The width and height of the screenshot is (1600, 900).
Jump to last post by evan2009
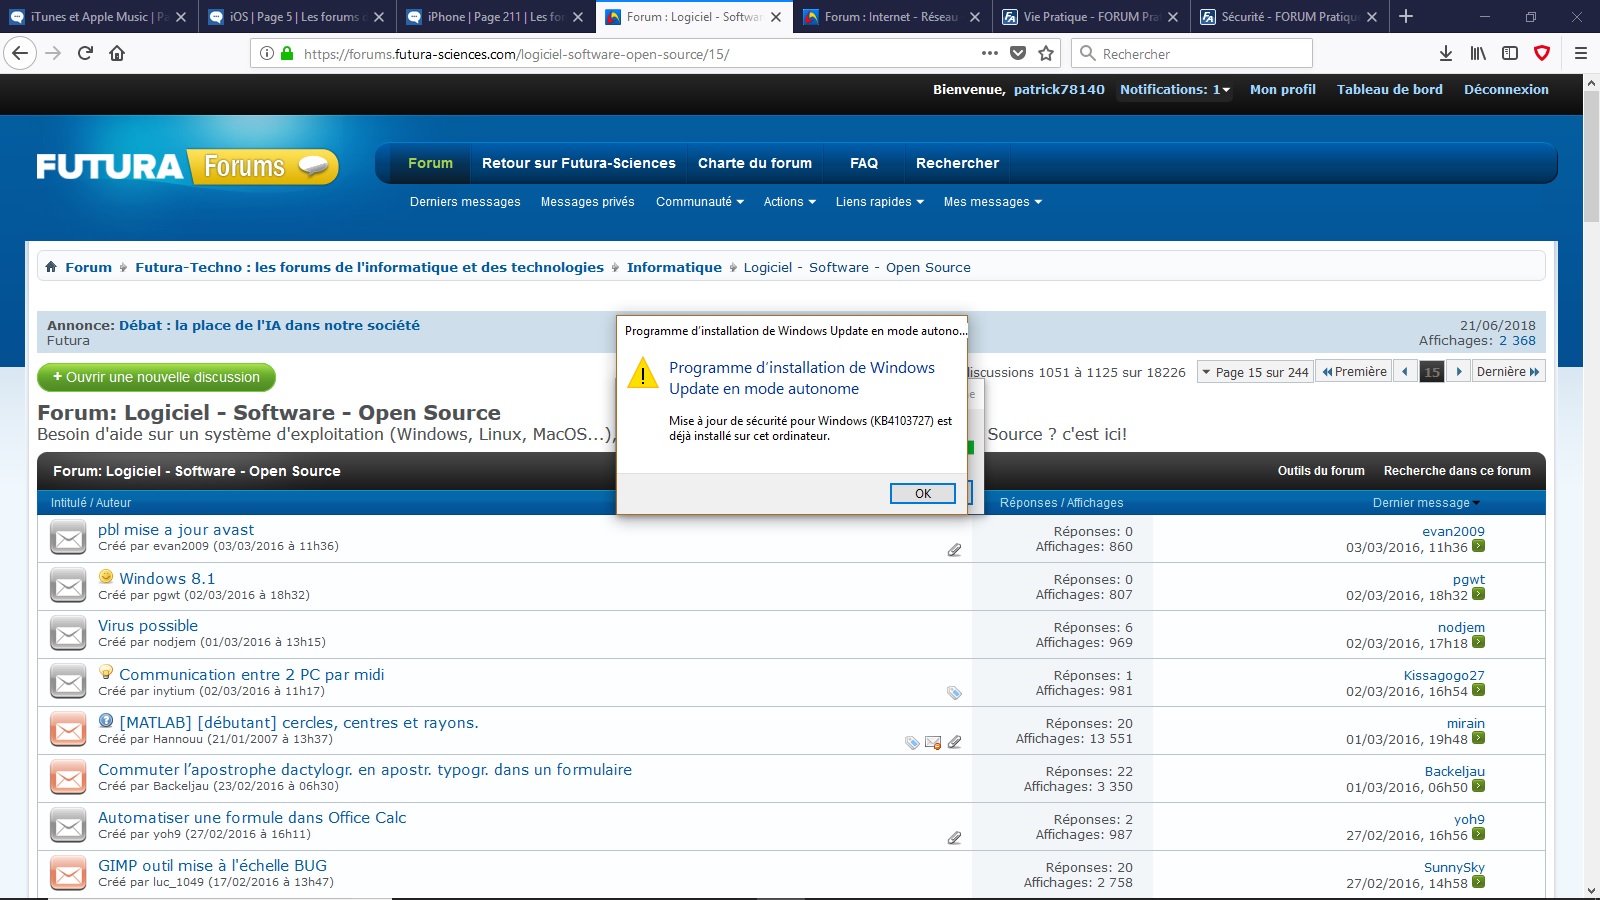[1478, 546]
